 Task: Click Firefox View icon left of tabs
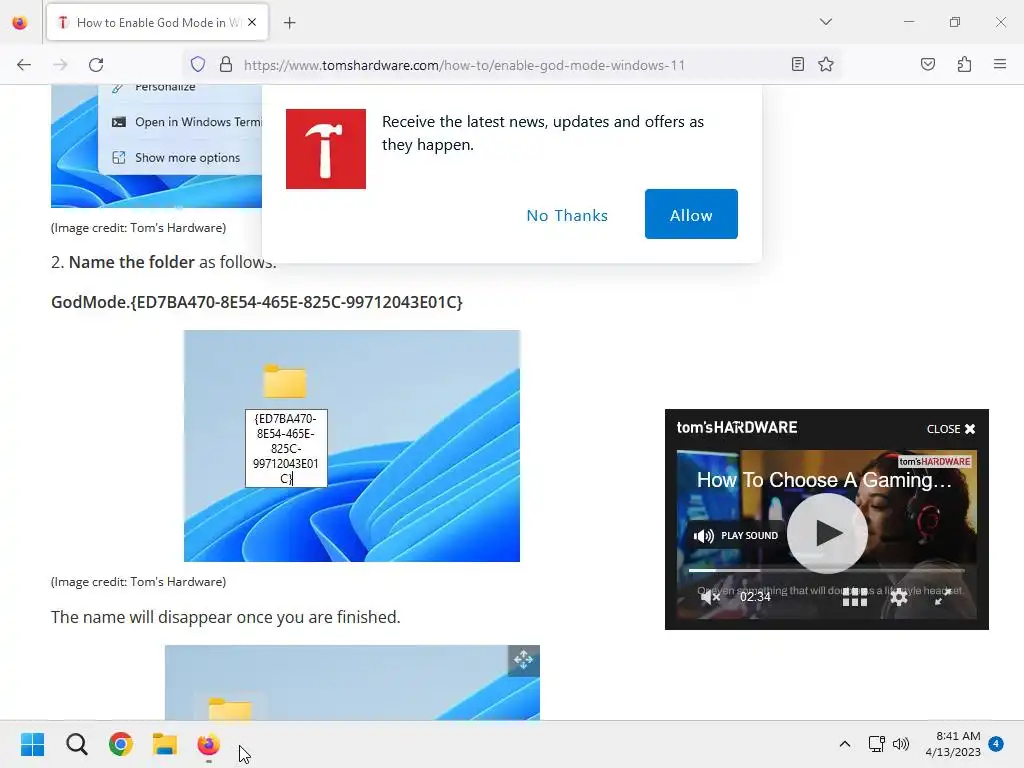pyautogui.click(x=20, y=23)
